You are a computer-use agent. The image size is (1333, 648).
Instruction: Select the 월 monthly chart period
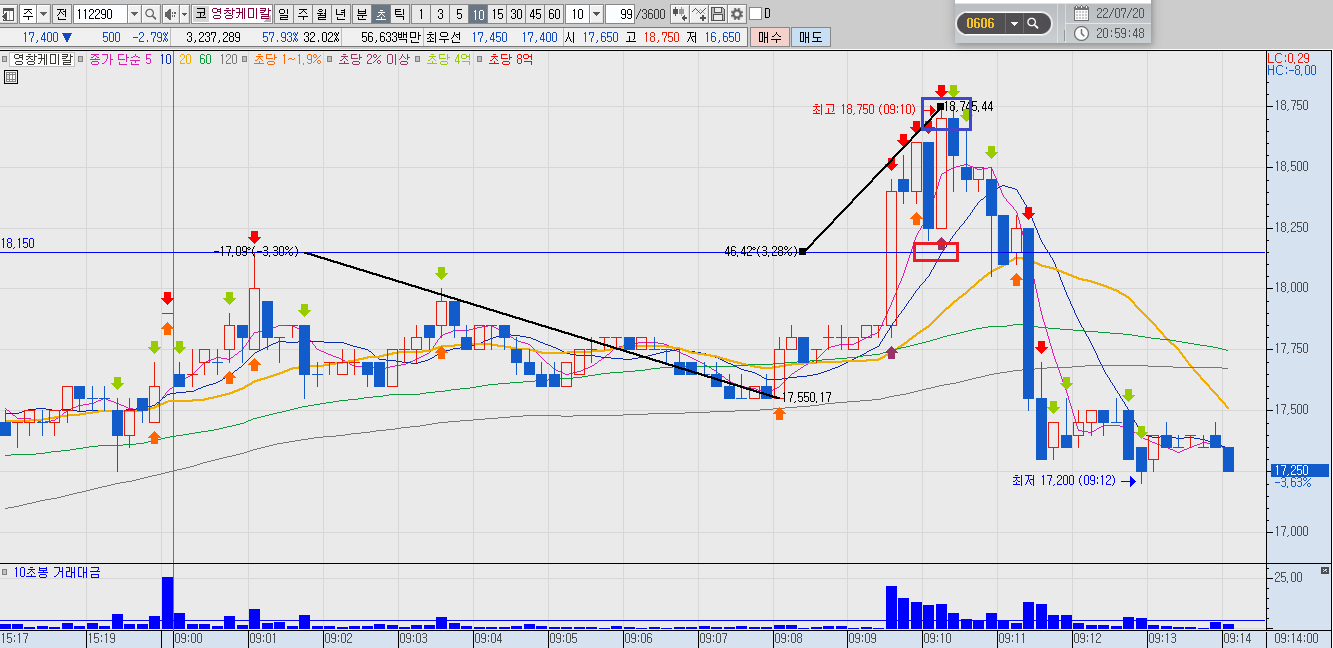322,14
